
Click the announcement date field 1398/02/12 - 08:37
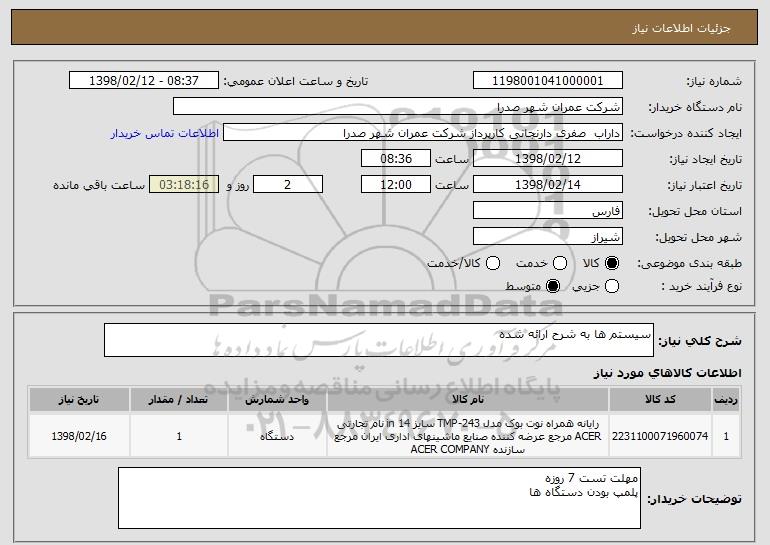[x=144, y=81]
